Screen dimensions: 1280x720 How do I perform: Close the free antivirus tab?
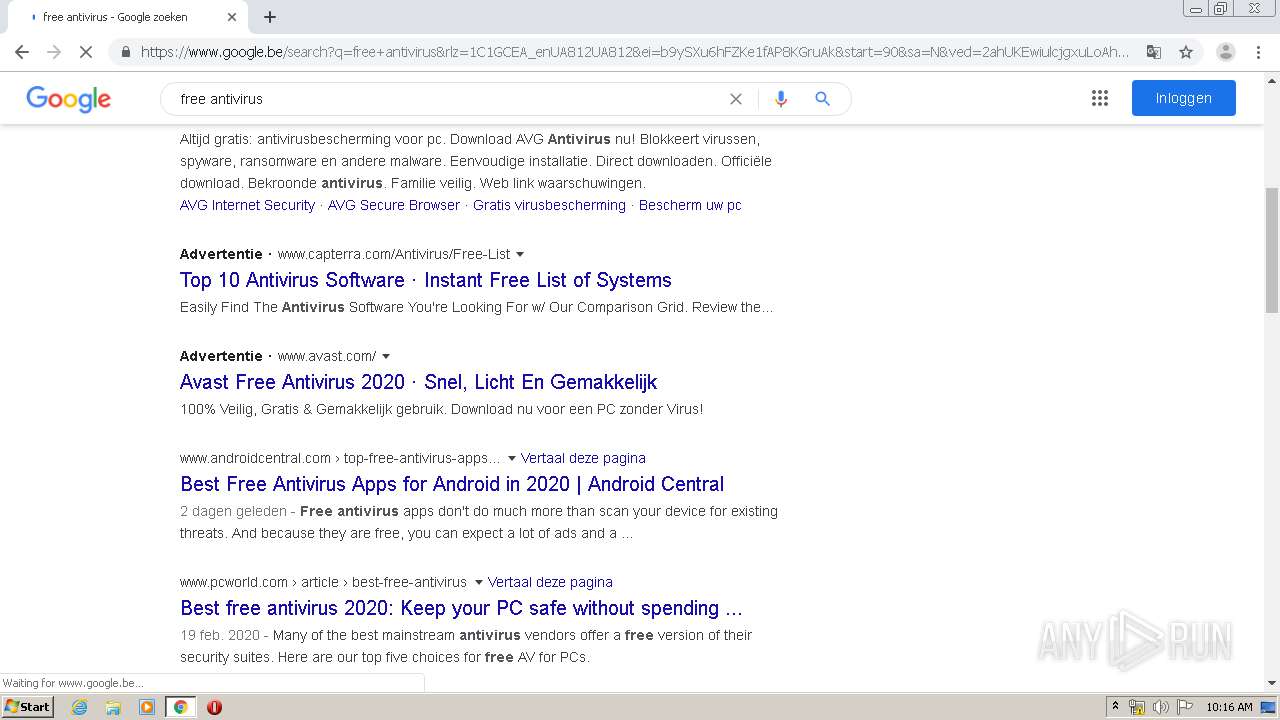click(x=232, y=17)
